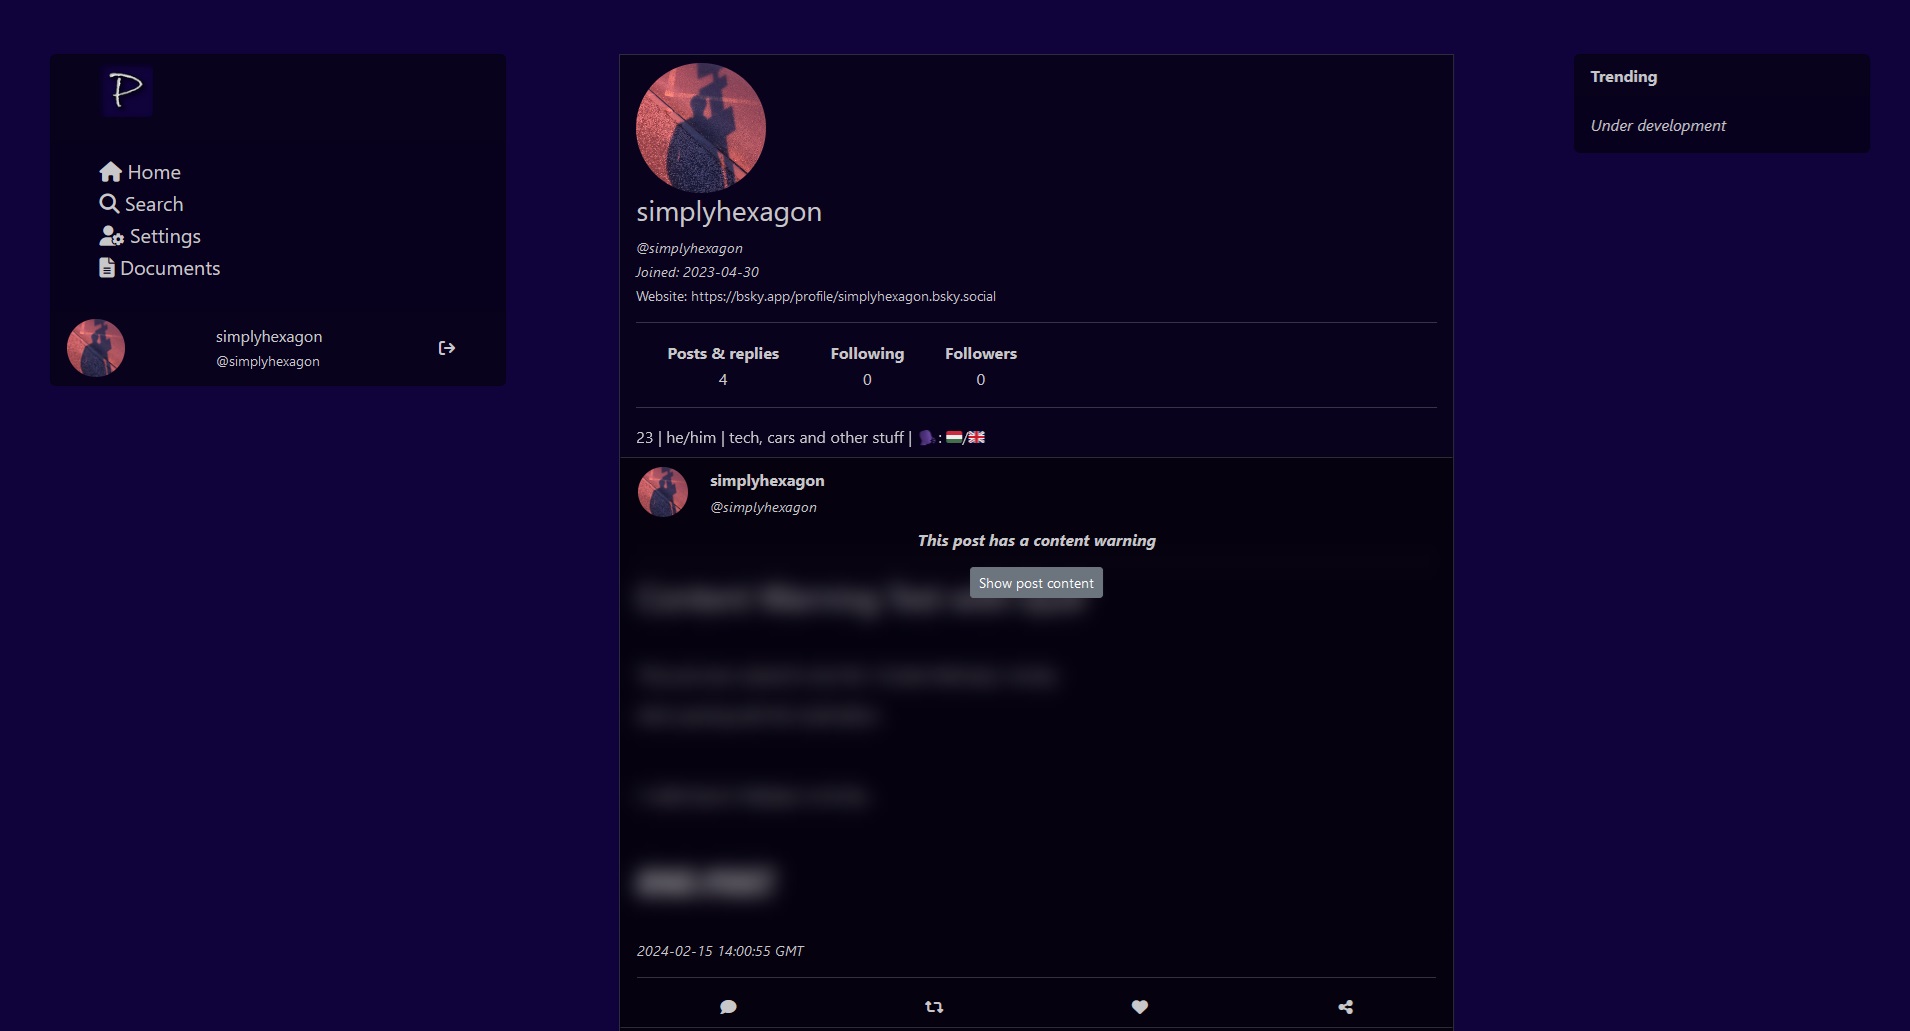Screen dimensions: 1910x1031
Task: Open the bsky.app website link
Action: point(842,297)
